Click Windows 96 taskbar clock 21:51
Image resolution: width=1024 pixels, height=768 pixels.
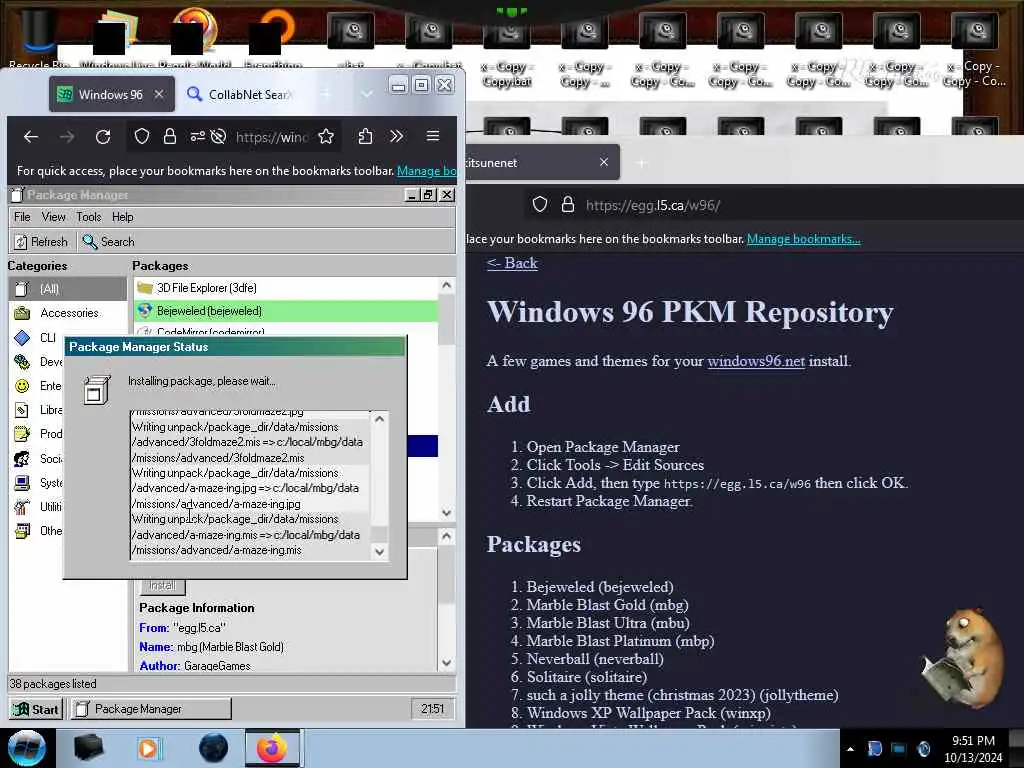pos(432,709)
